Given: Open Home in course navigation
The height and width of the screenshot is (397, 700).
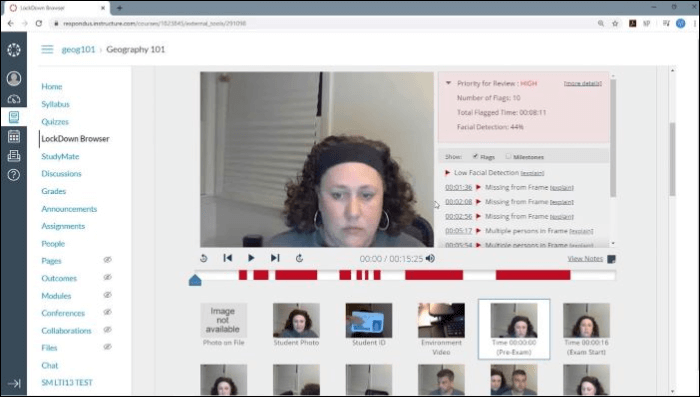Looking at the screenshot, I should pyautogui.click(x=52, y=87).
